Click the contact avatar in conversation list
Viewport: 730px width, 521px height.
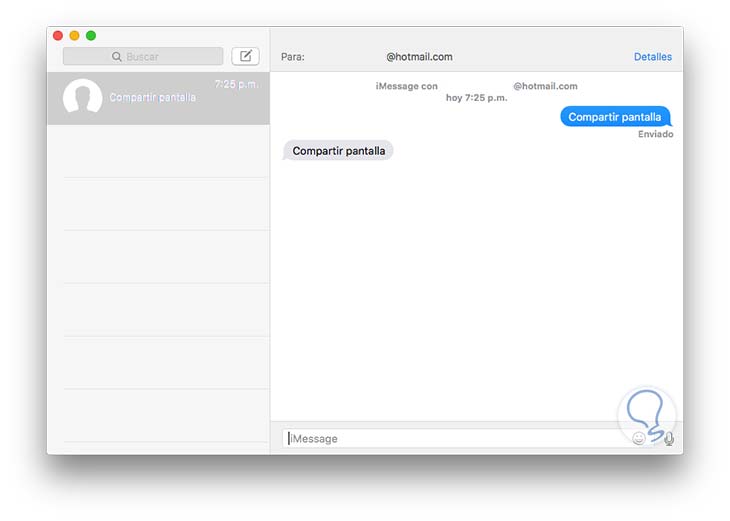82,97
